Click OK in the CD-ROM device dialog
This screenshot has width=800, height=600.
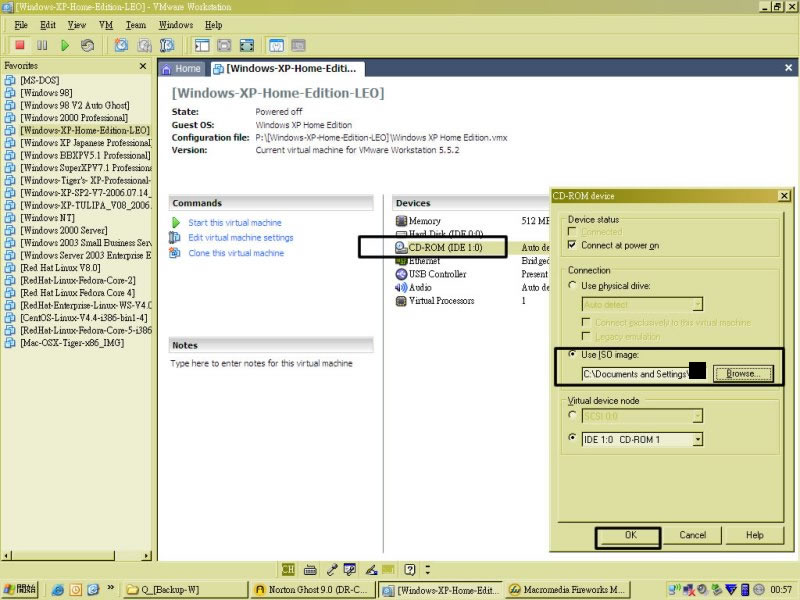(x=631, y=535)
